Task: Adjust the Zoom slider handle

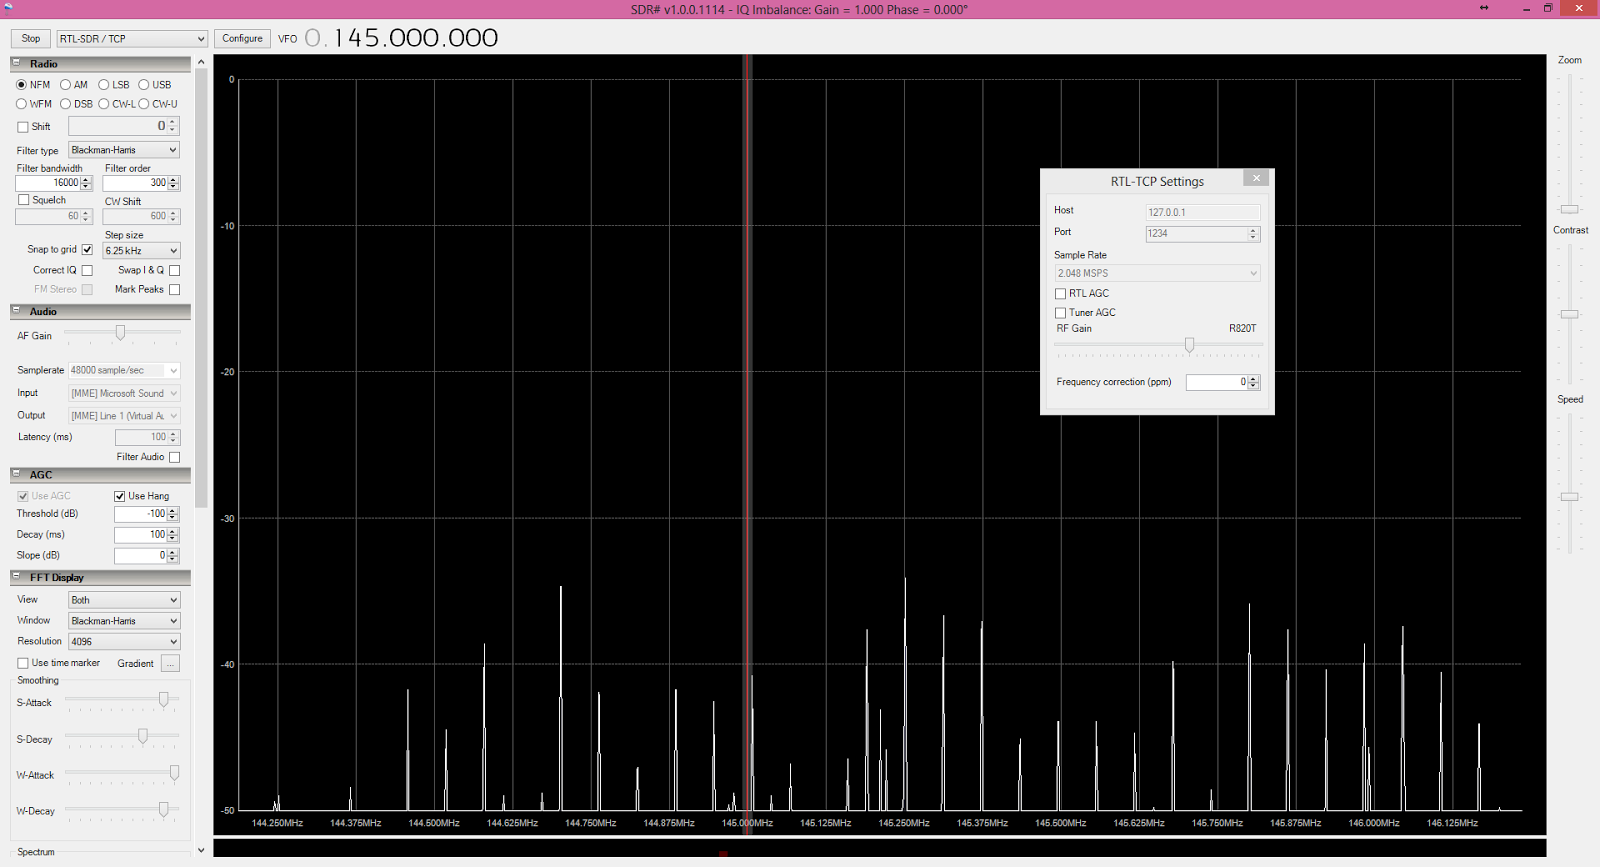Action: point(1570,210)
